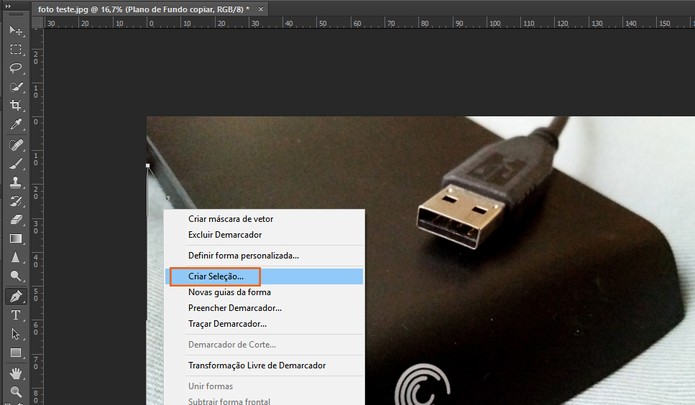Select the Eyedropper tool
Screen dimensions: 695x405
(x=16, y=124)
